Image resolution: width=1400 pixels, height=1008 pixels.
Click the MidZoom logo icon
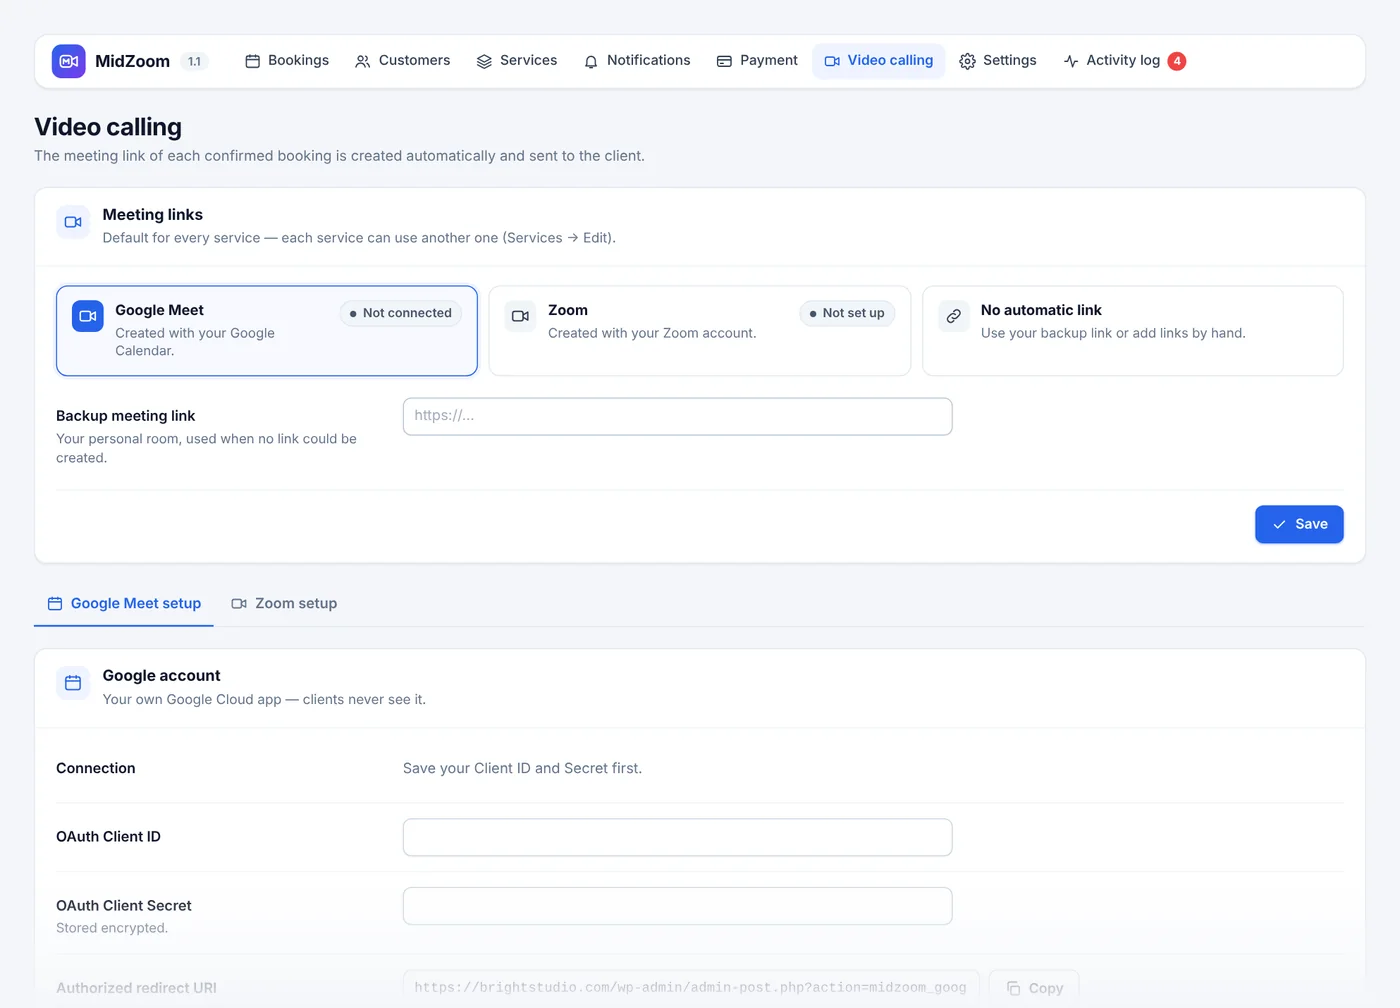[69, 61]
